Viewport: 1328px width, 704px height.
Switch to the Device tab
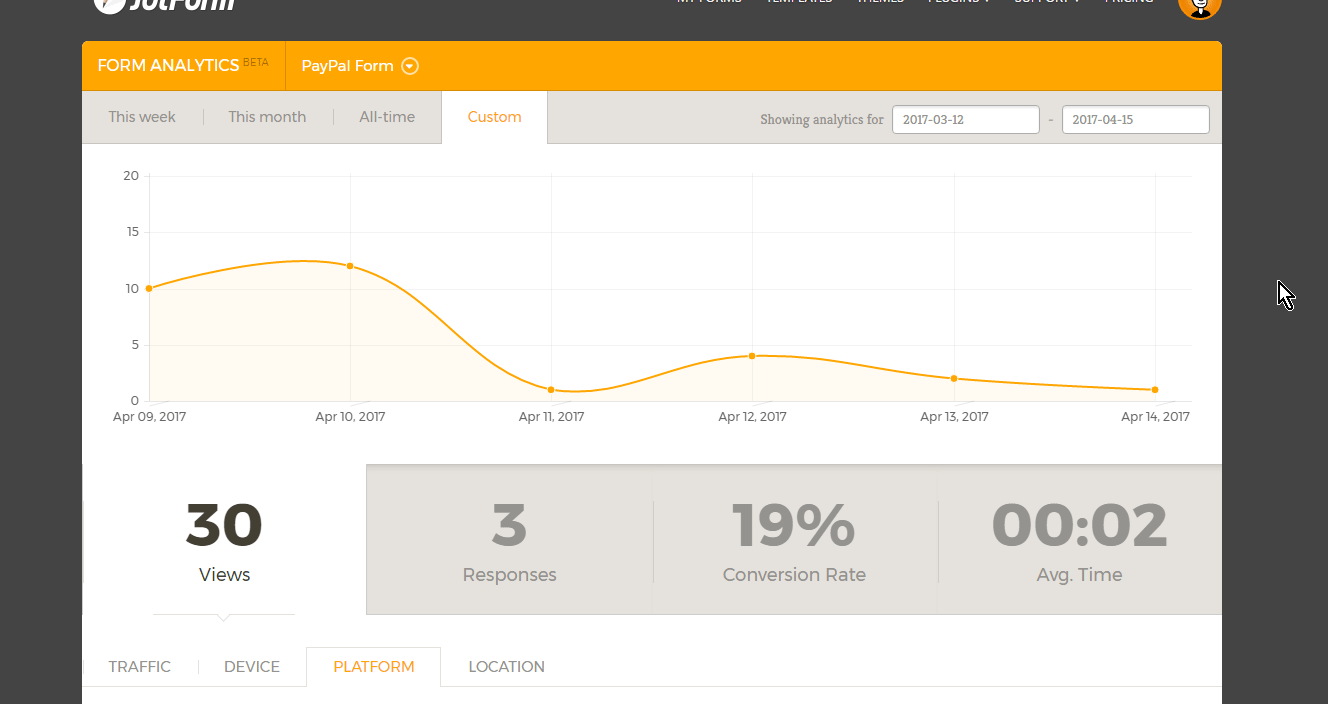click(x=252, y=667)
